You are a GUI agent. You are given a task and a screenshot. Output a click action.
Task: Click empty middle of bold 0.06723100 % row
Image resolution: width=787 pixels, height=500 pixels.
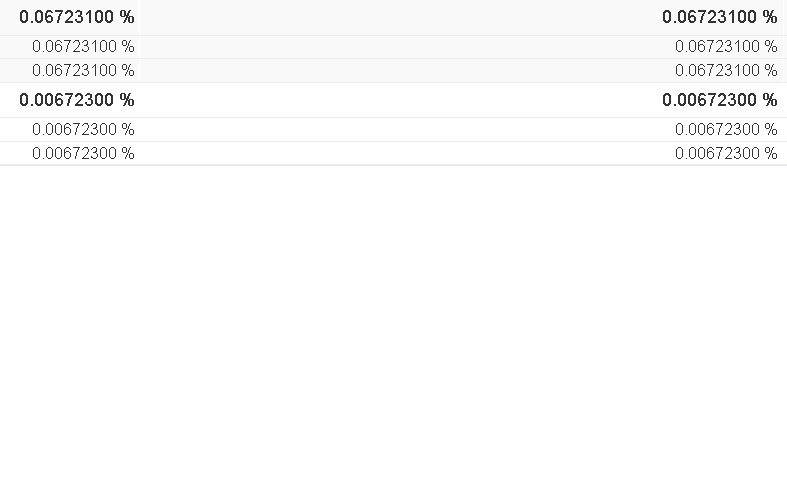[397, 17]
